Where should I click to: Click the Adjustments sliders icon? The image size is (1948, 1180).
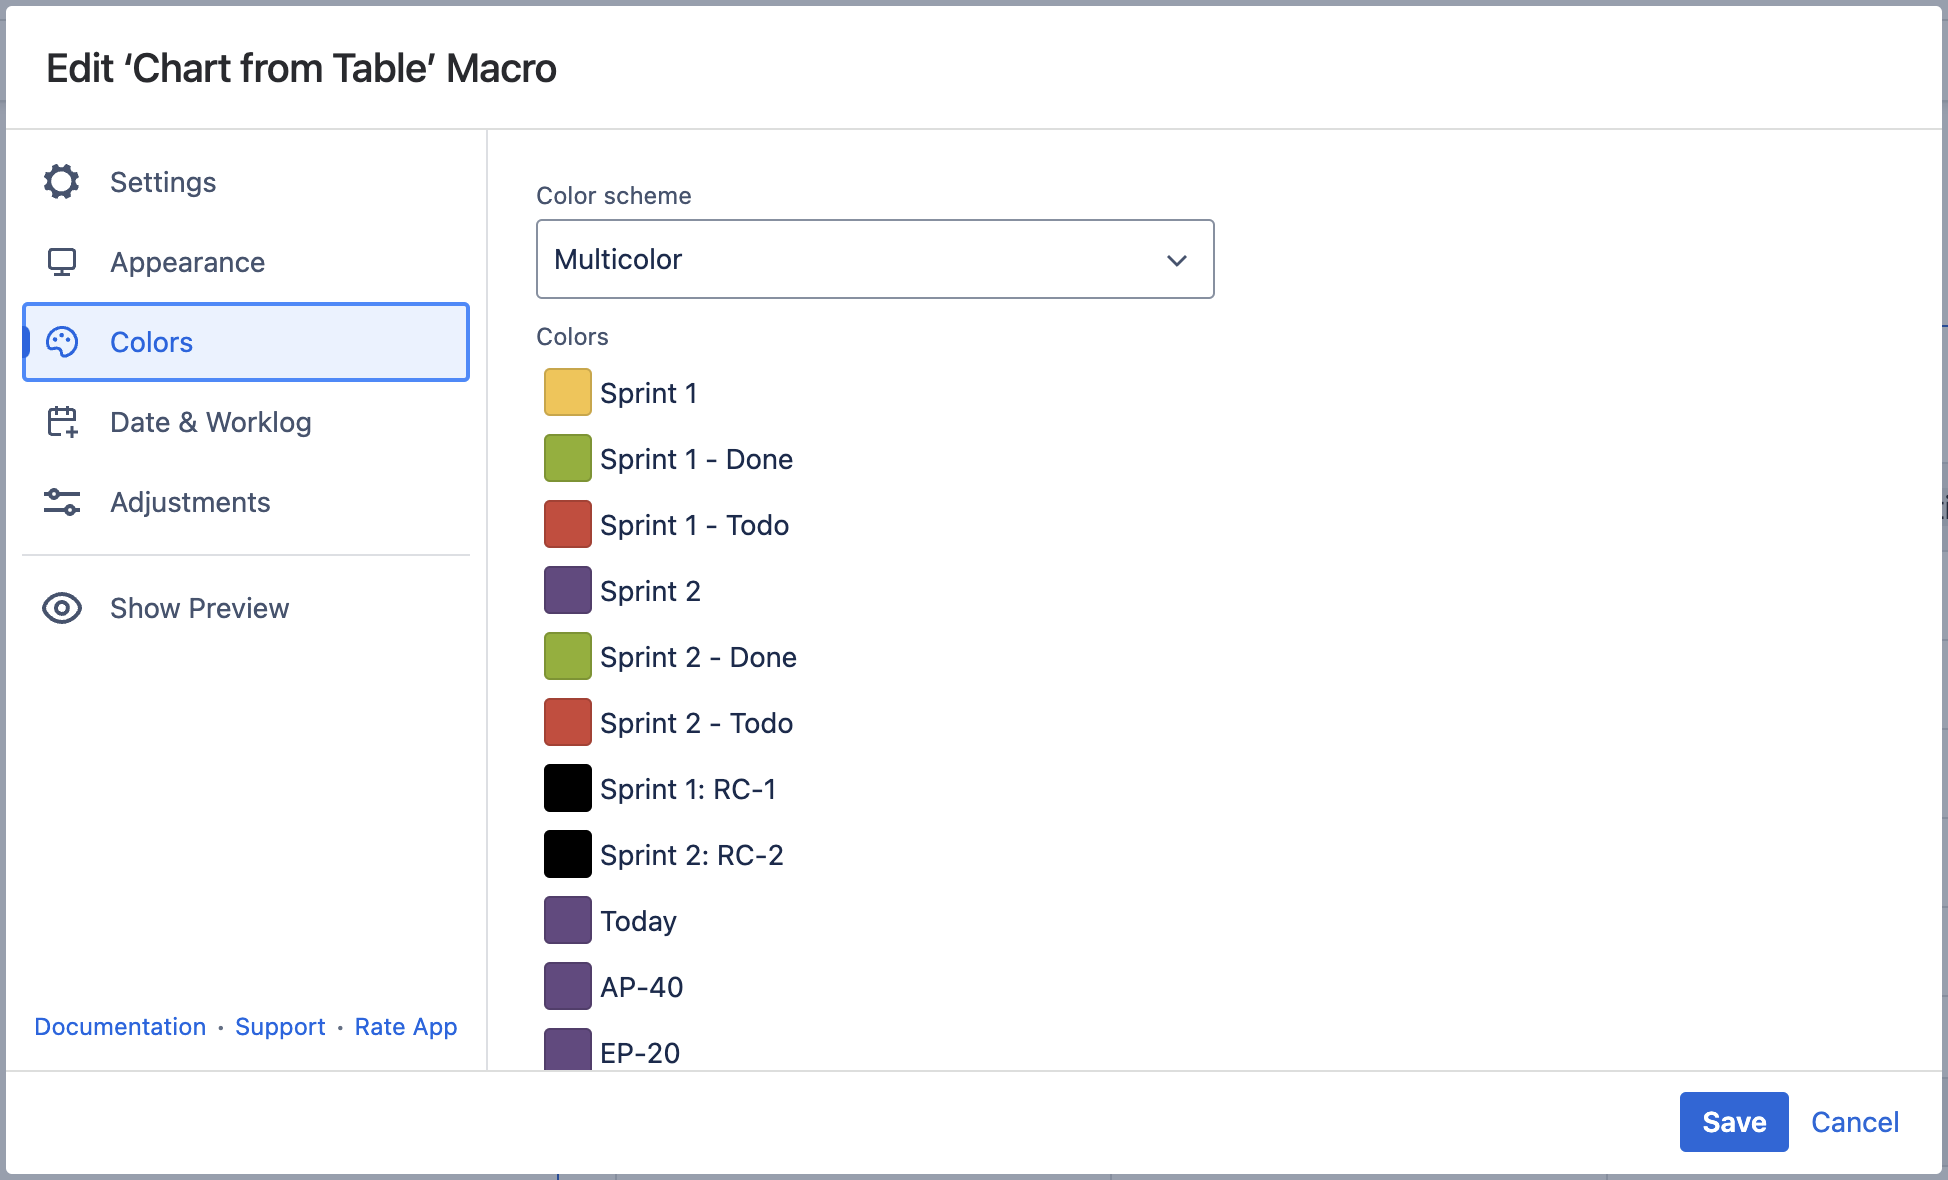pos(62,502)
